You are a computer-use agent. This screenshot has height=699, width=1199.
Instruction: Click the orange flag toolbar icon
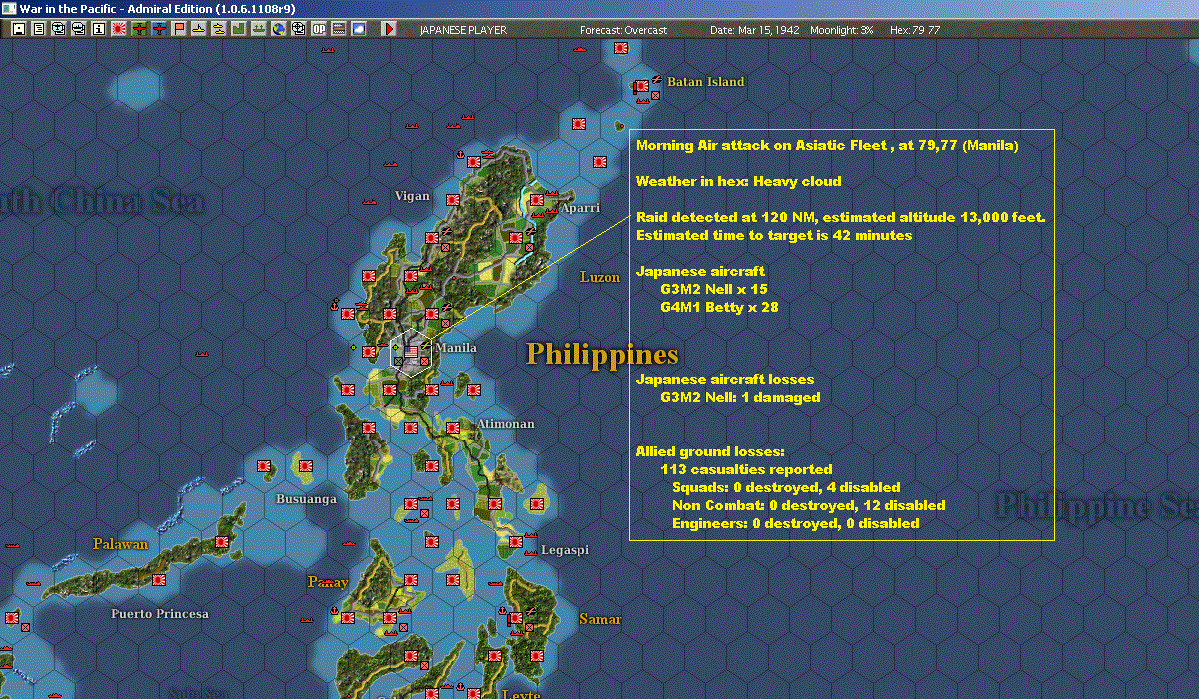click(179, 29)
